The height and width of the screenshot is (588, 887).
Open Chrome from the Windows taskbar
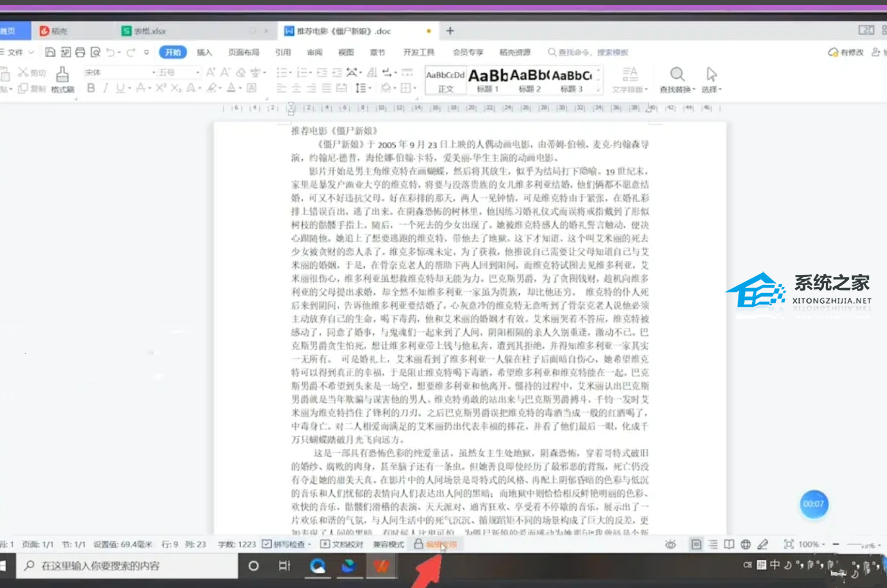pos(318,567)
